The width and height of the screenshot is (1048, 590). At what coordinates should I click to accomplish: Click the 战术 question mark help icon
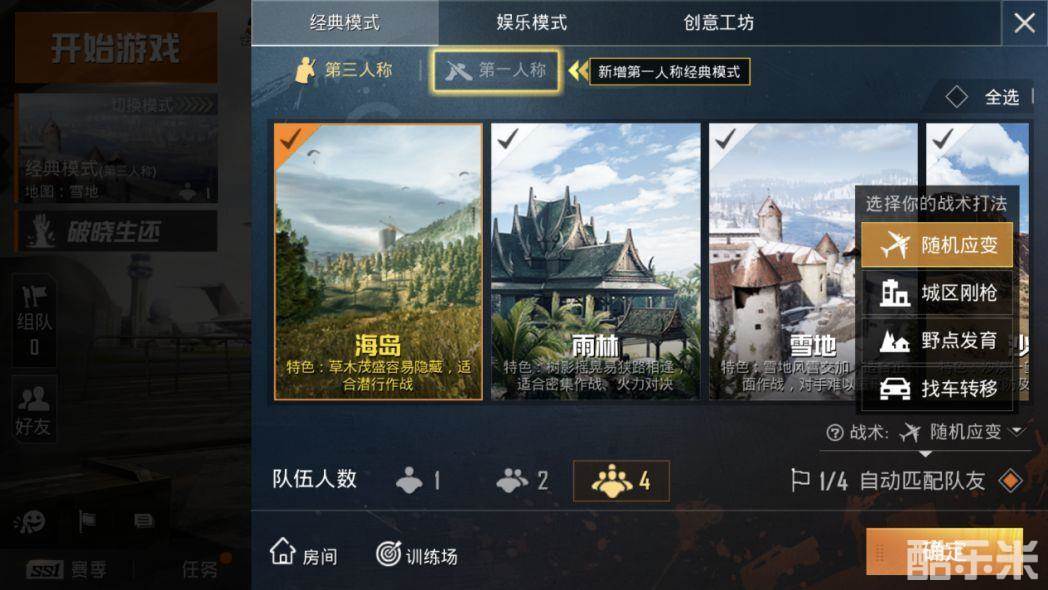point(835,433)
